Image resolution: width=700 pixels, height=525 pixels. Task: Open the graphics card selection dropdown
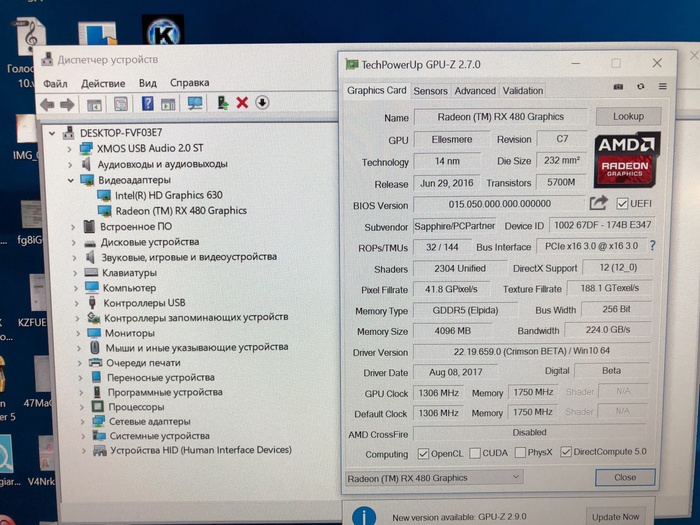tap(433, 478)
